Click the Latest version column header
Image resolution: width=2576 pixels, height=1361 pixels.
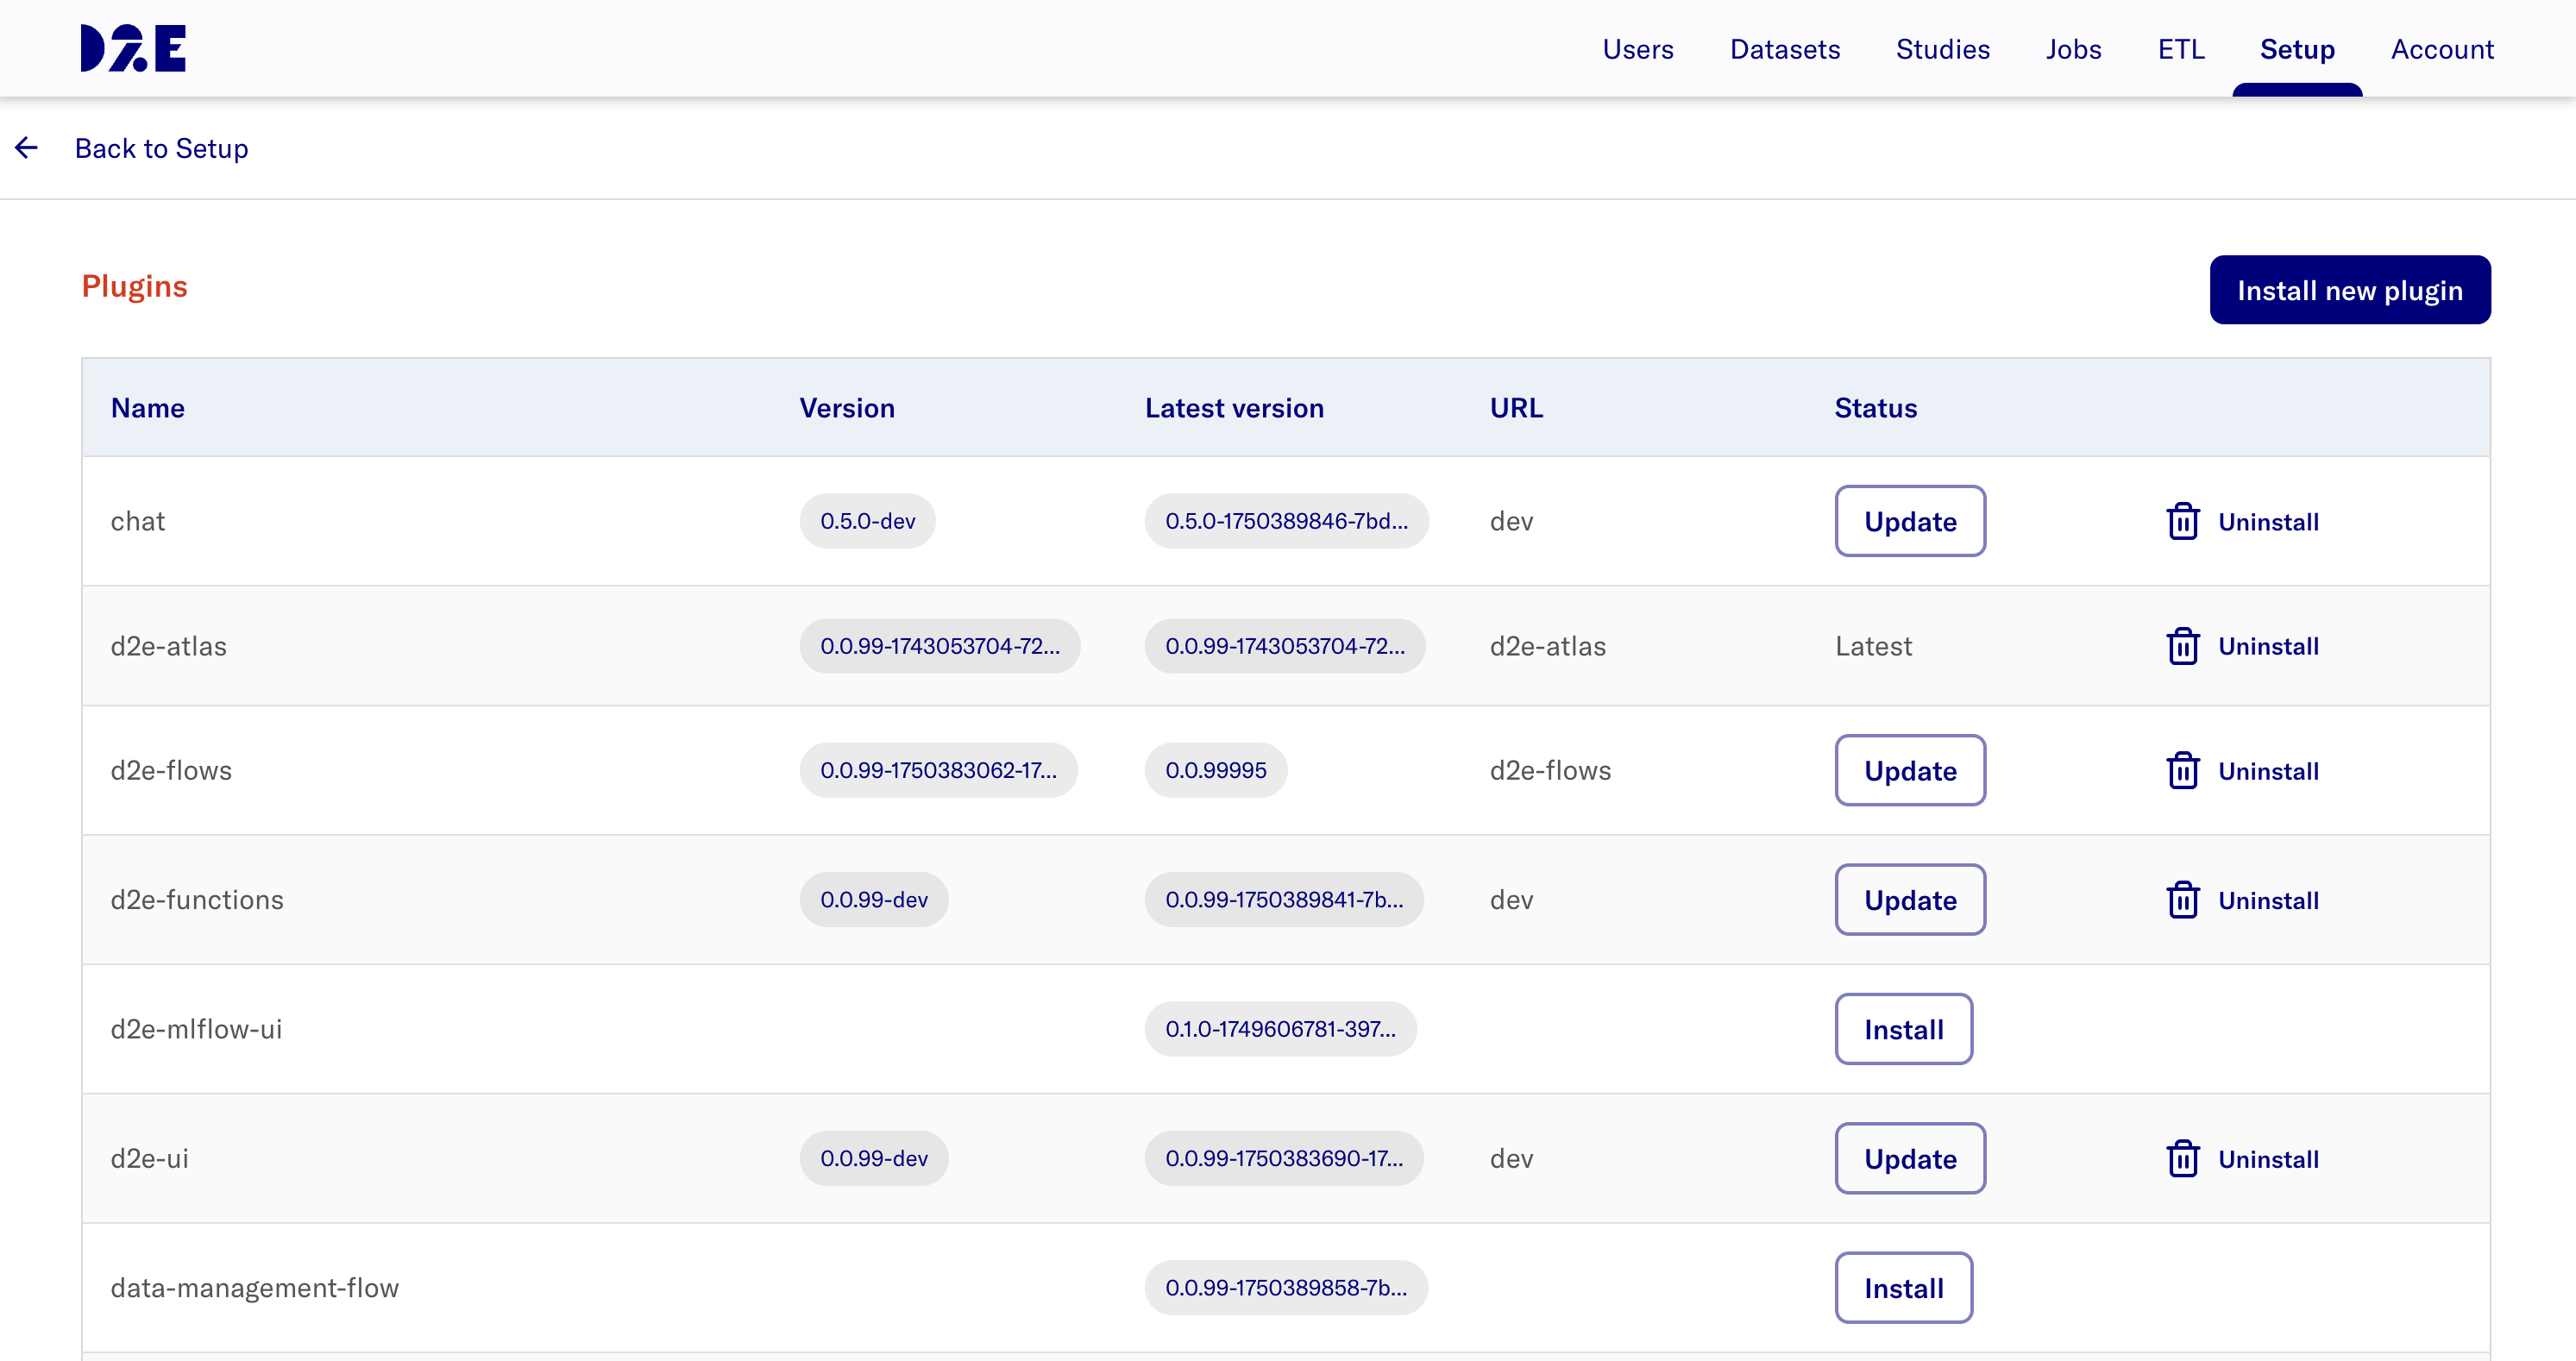1234,408
